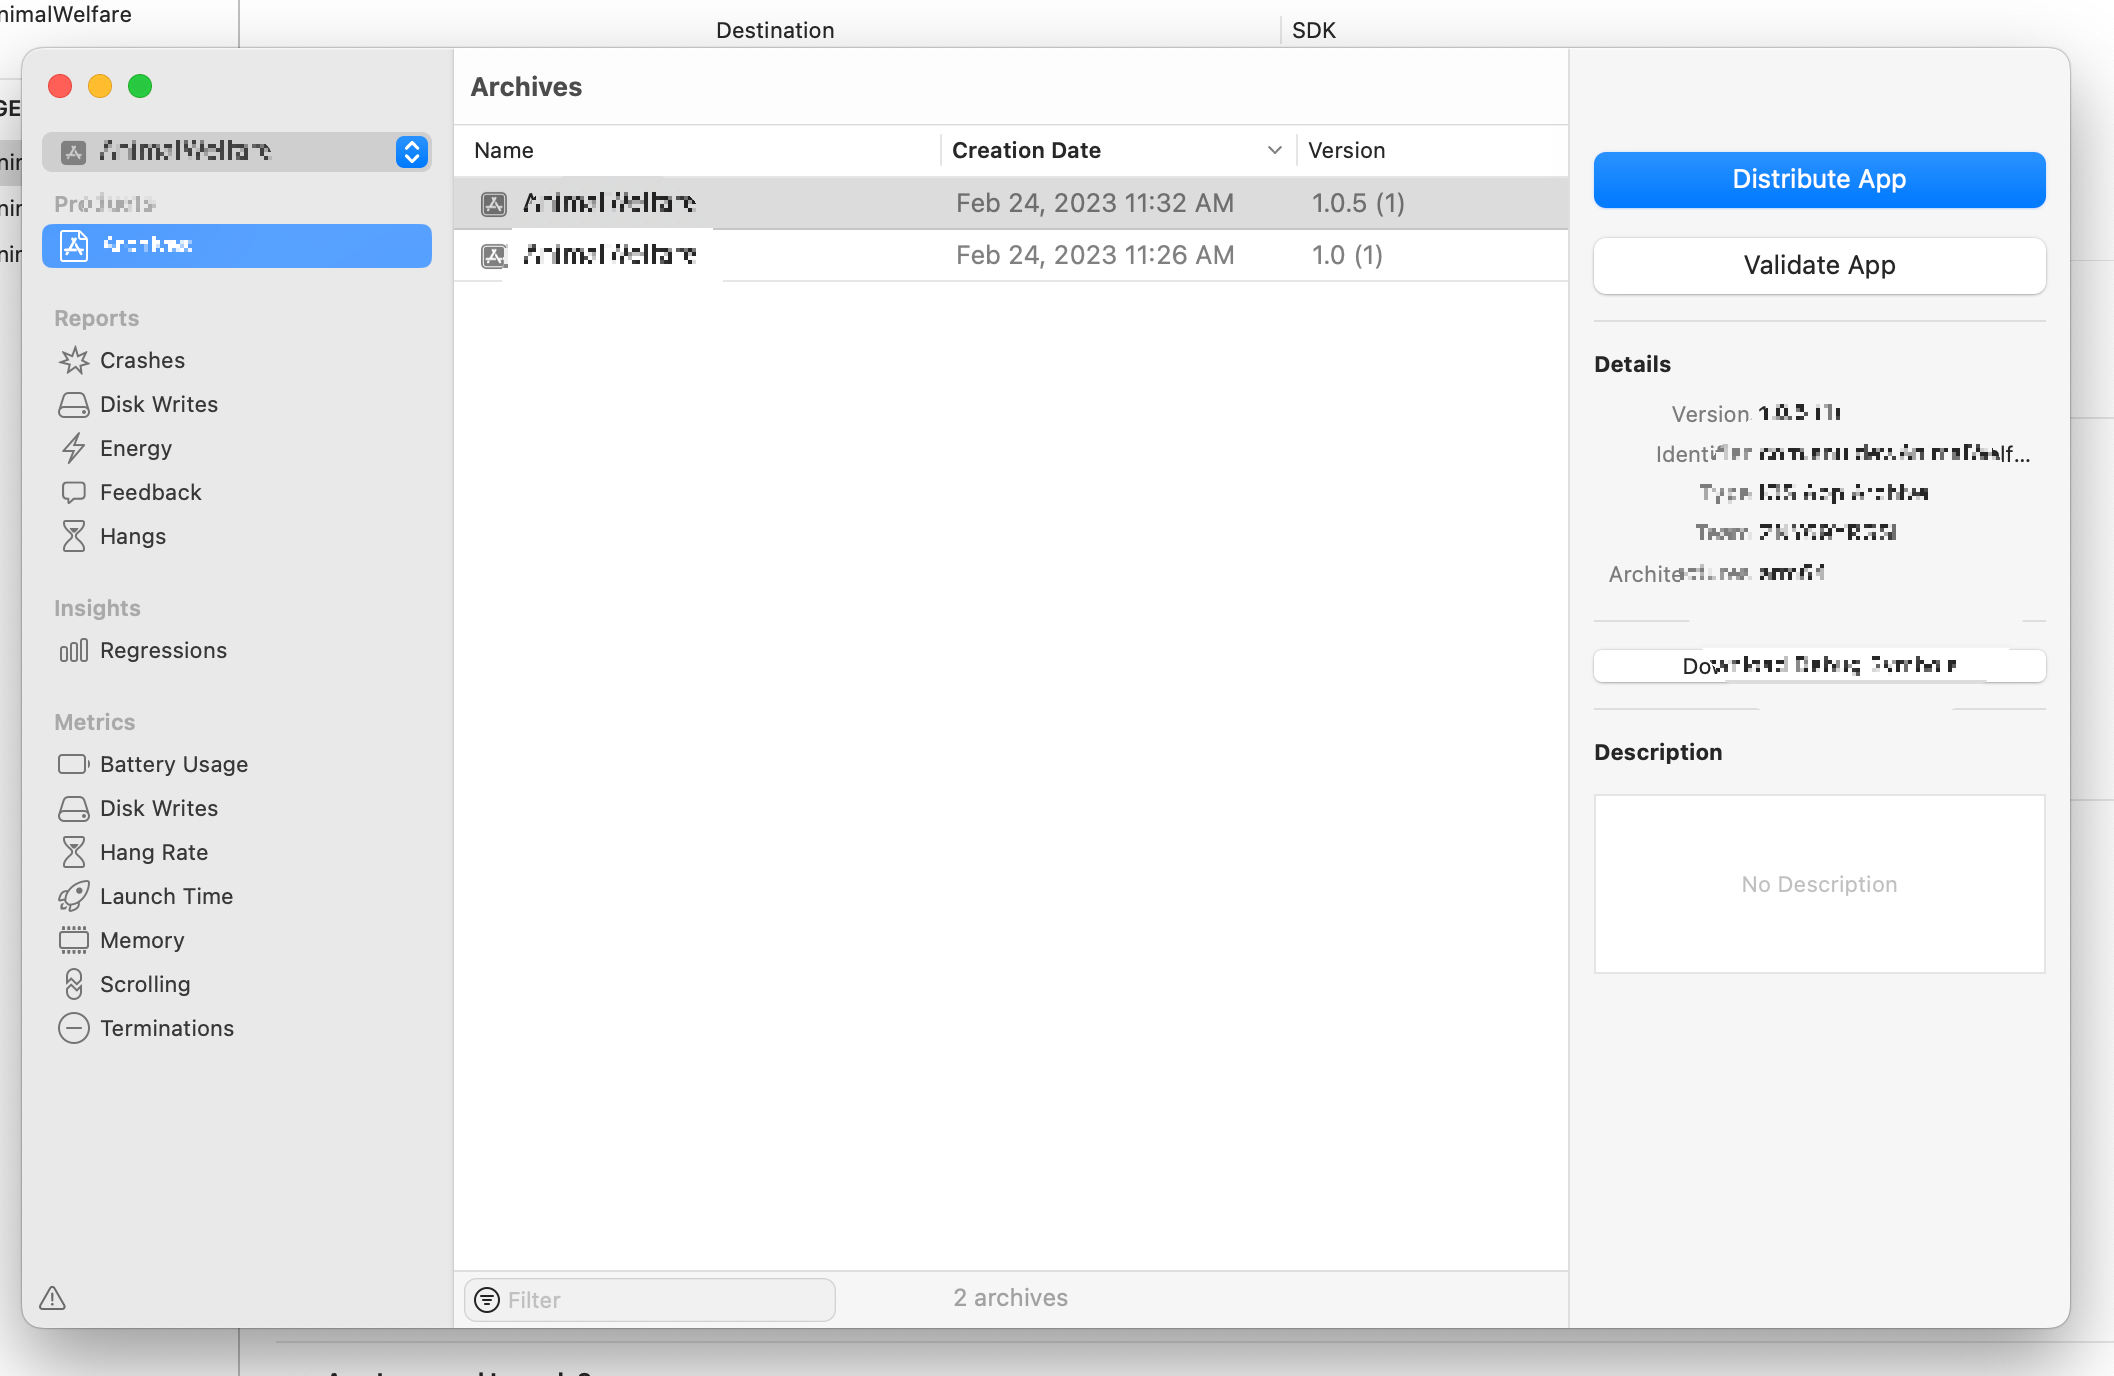Click the Battery Usage icon in Metrics
Viewport: 2114px width, 1376px height.
[x=73, y=764]
